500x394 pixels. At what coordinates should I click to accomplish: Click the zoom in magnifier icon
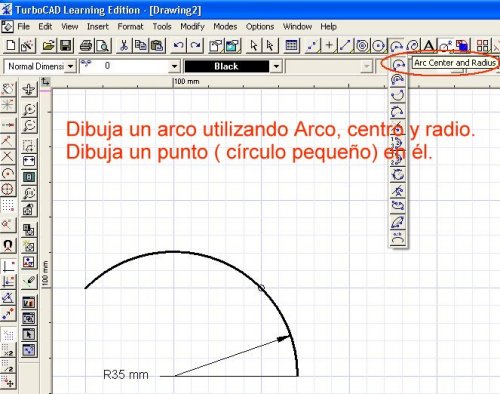tap(29, 109)
